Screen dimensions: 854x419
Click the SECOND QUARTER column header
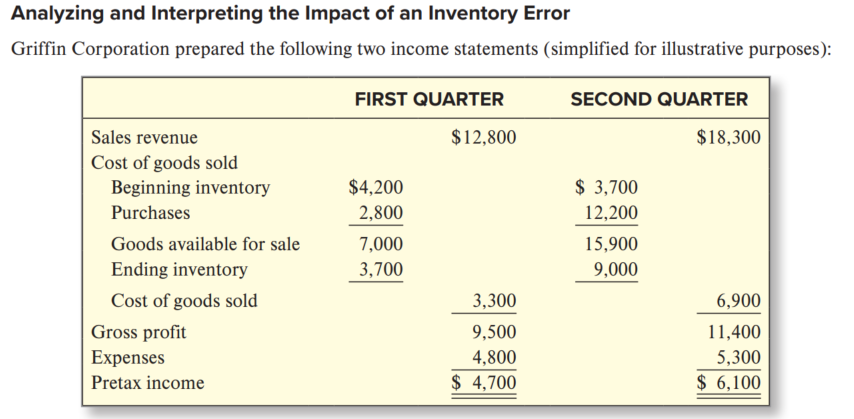click(658, 99)
